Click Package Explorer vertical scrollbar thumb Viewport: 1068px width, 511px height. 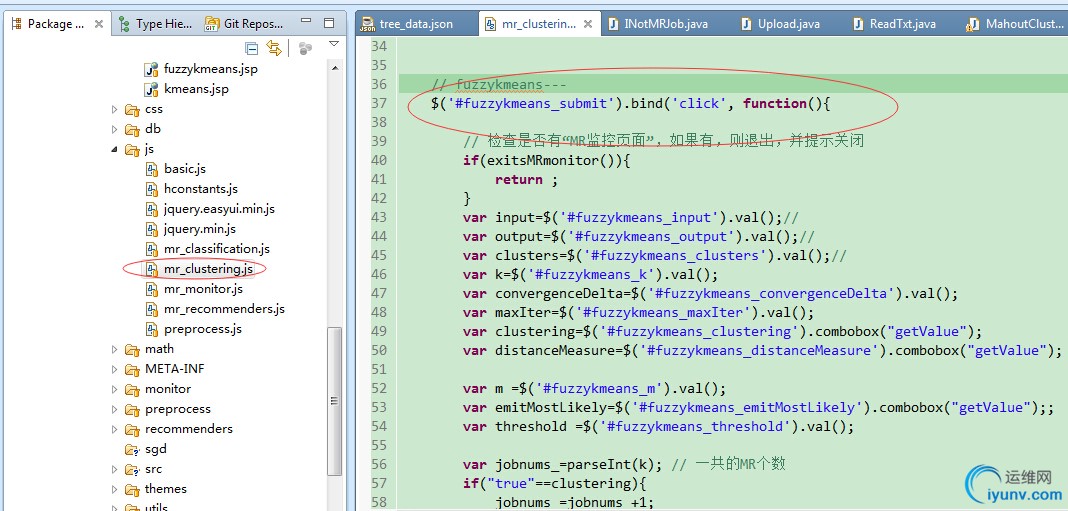(x=334, y=402)
